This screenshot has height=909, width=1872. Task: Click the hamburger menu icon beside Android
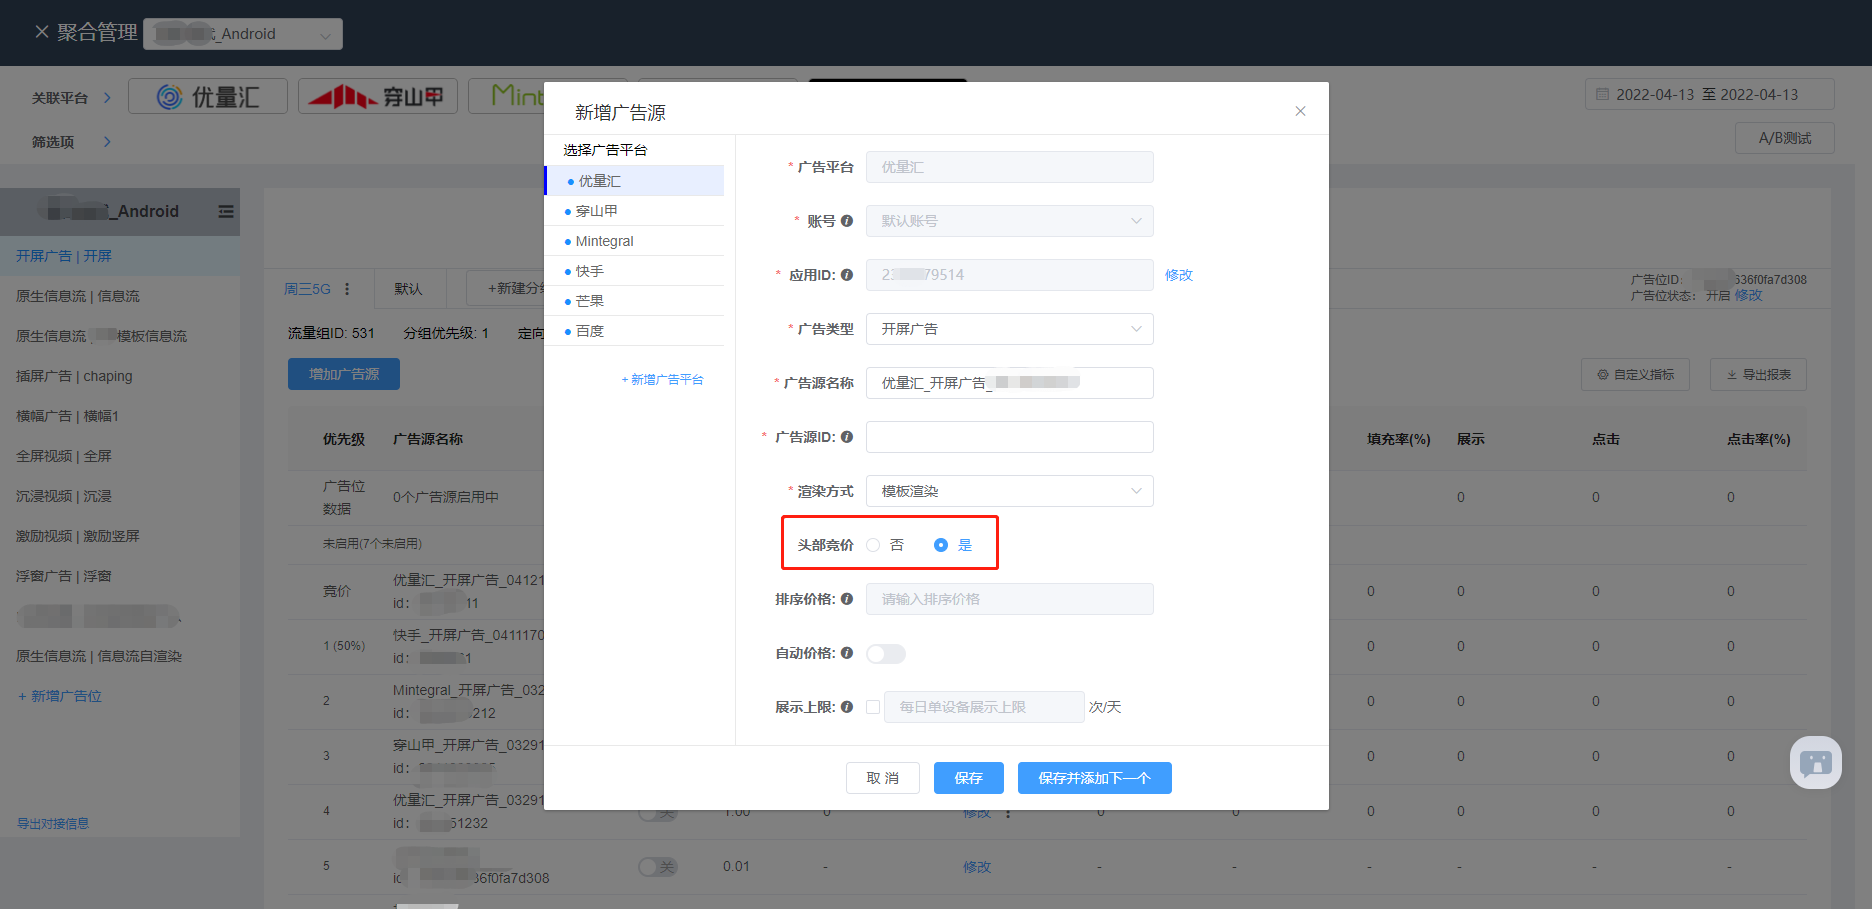click(x=226, y=212)
